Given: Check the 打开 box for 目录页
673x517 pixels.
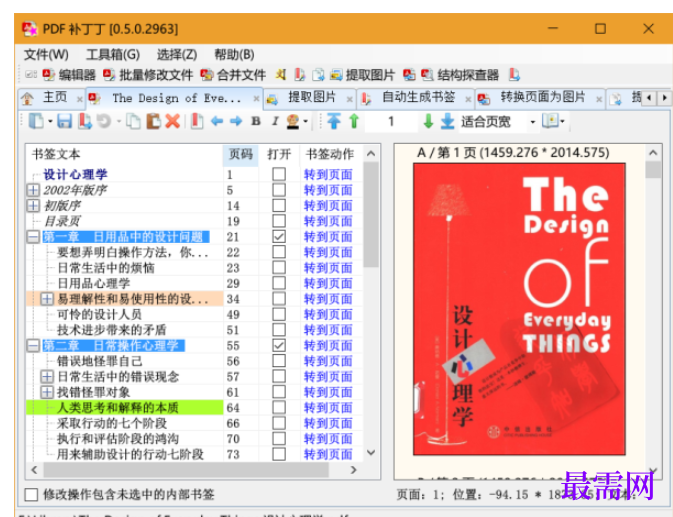Looking at the screenshot, I should click(x=279, y=221).
